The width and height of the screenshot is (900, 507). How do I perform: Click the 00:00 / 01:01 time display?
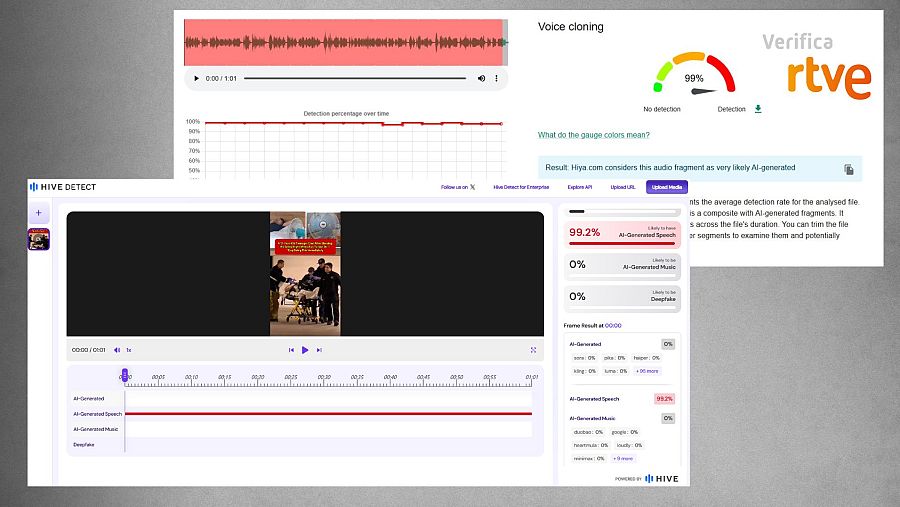[x=88, y=350]
